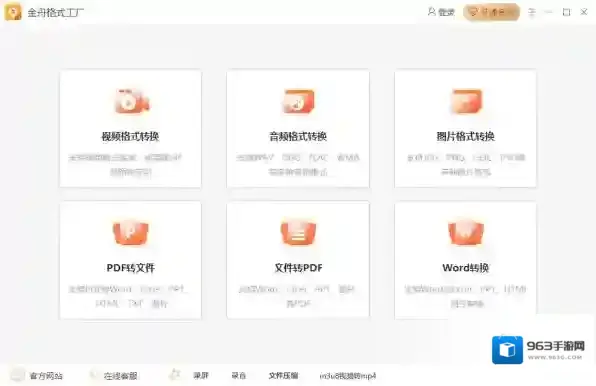Click the 文件转PDF card description text

[298, 296]
